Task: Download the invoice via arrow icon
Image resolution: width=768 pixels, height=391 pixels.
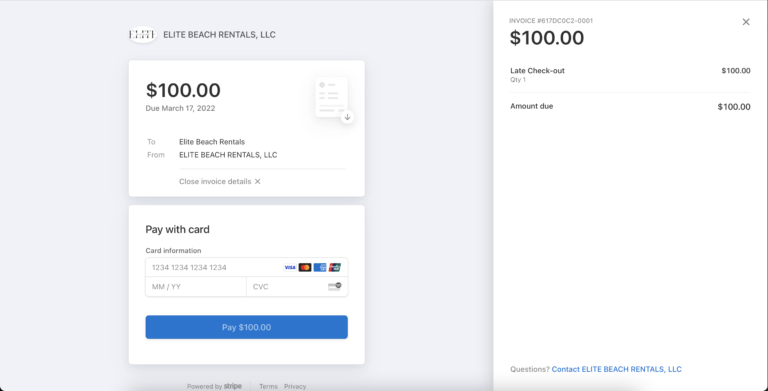Action: coord(347,117)
